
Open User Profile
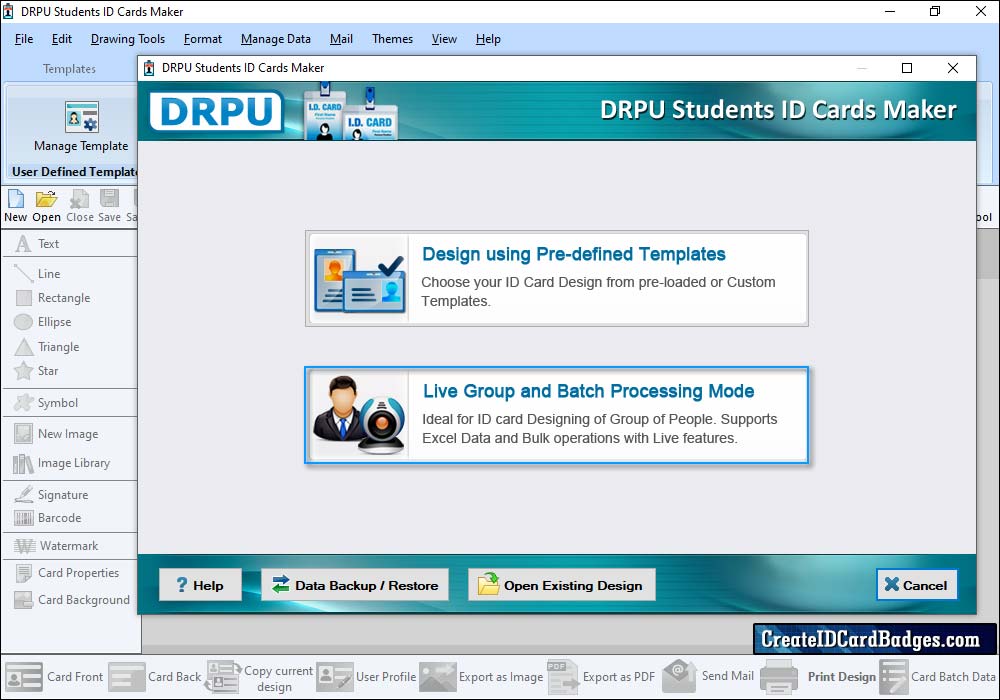(366, 677)
